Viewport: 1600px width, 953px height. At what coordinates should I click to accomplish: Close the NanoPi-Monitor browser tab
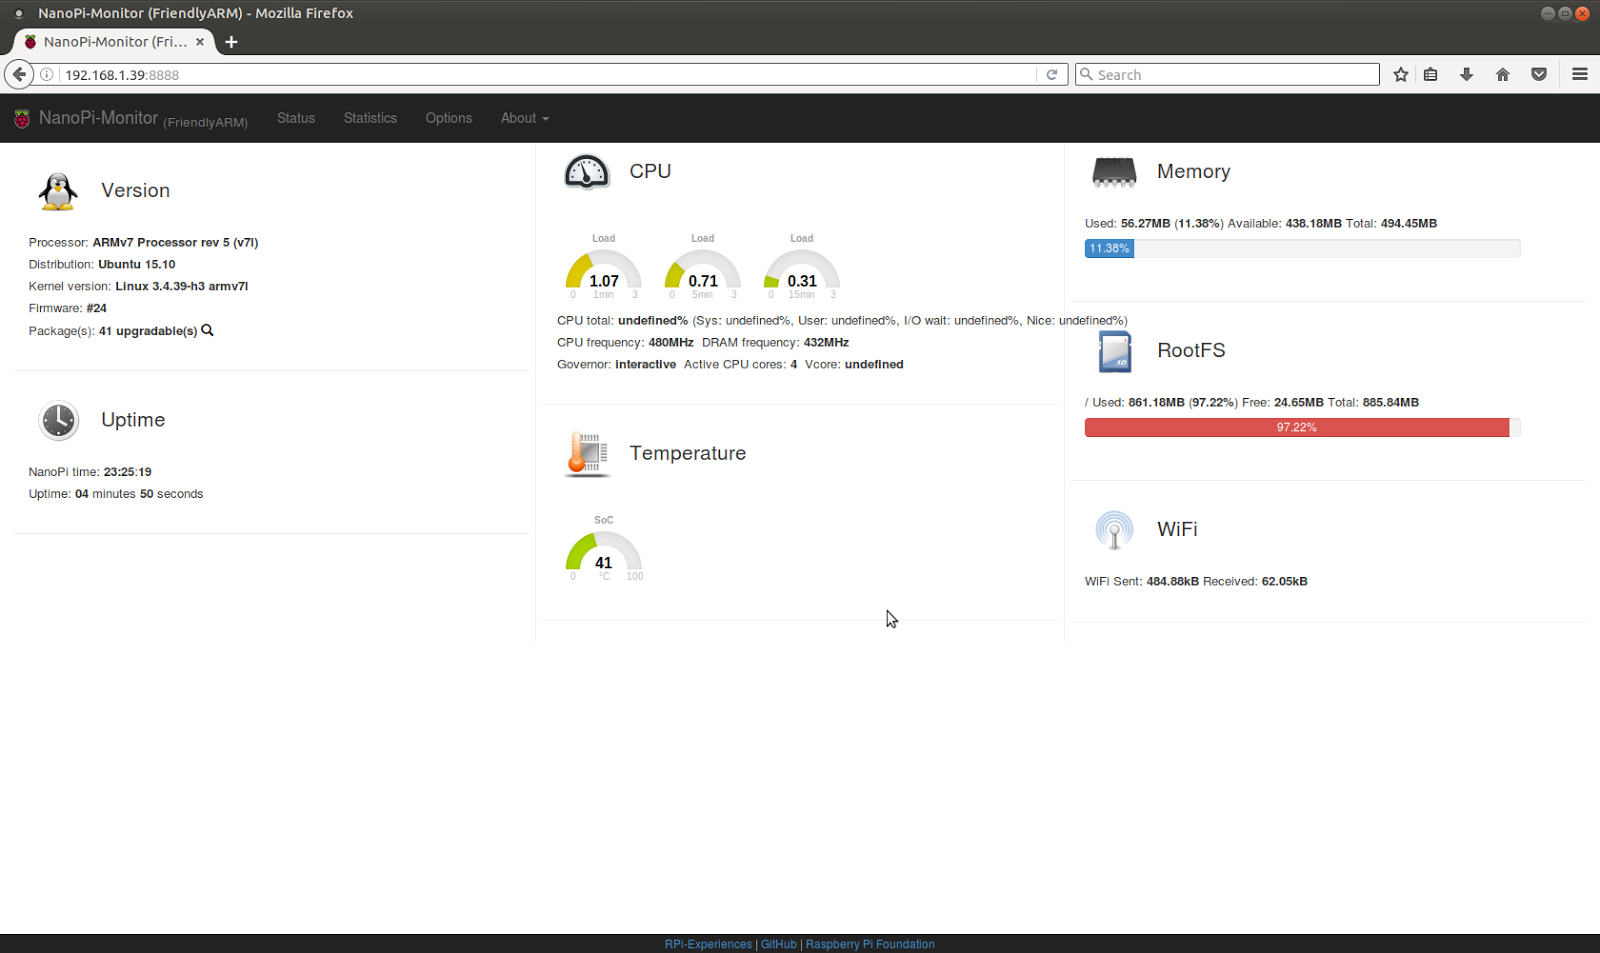pos(200,42)
